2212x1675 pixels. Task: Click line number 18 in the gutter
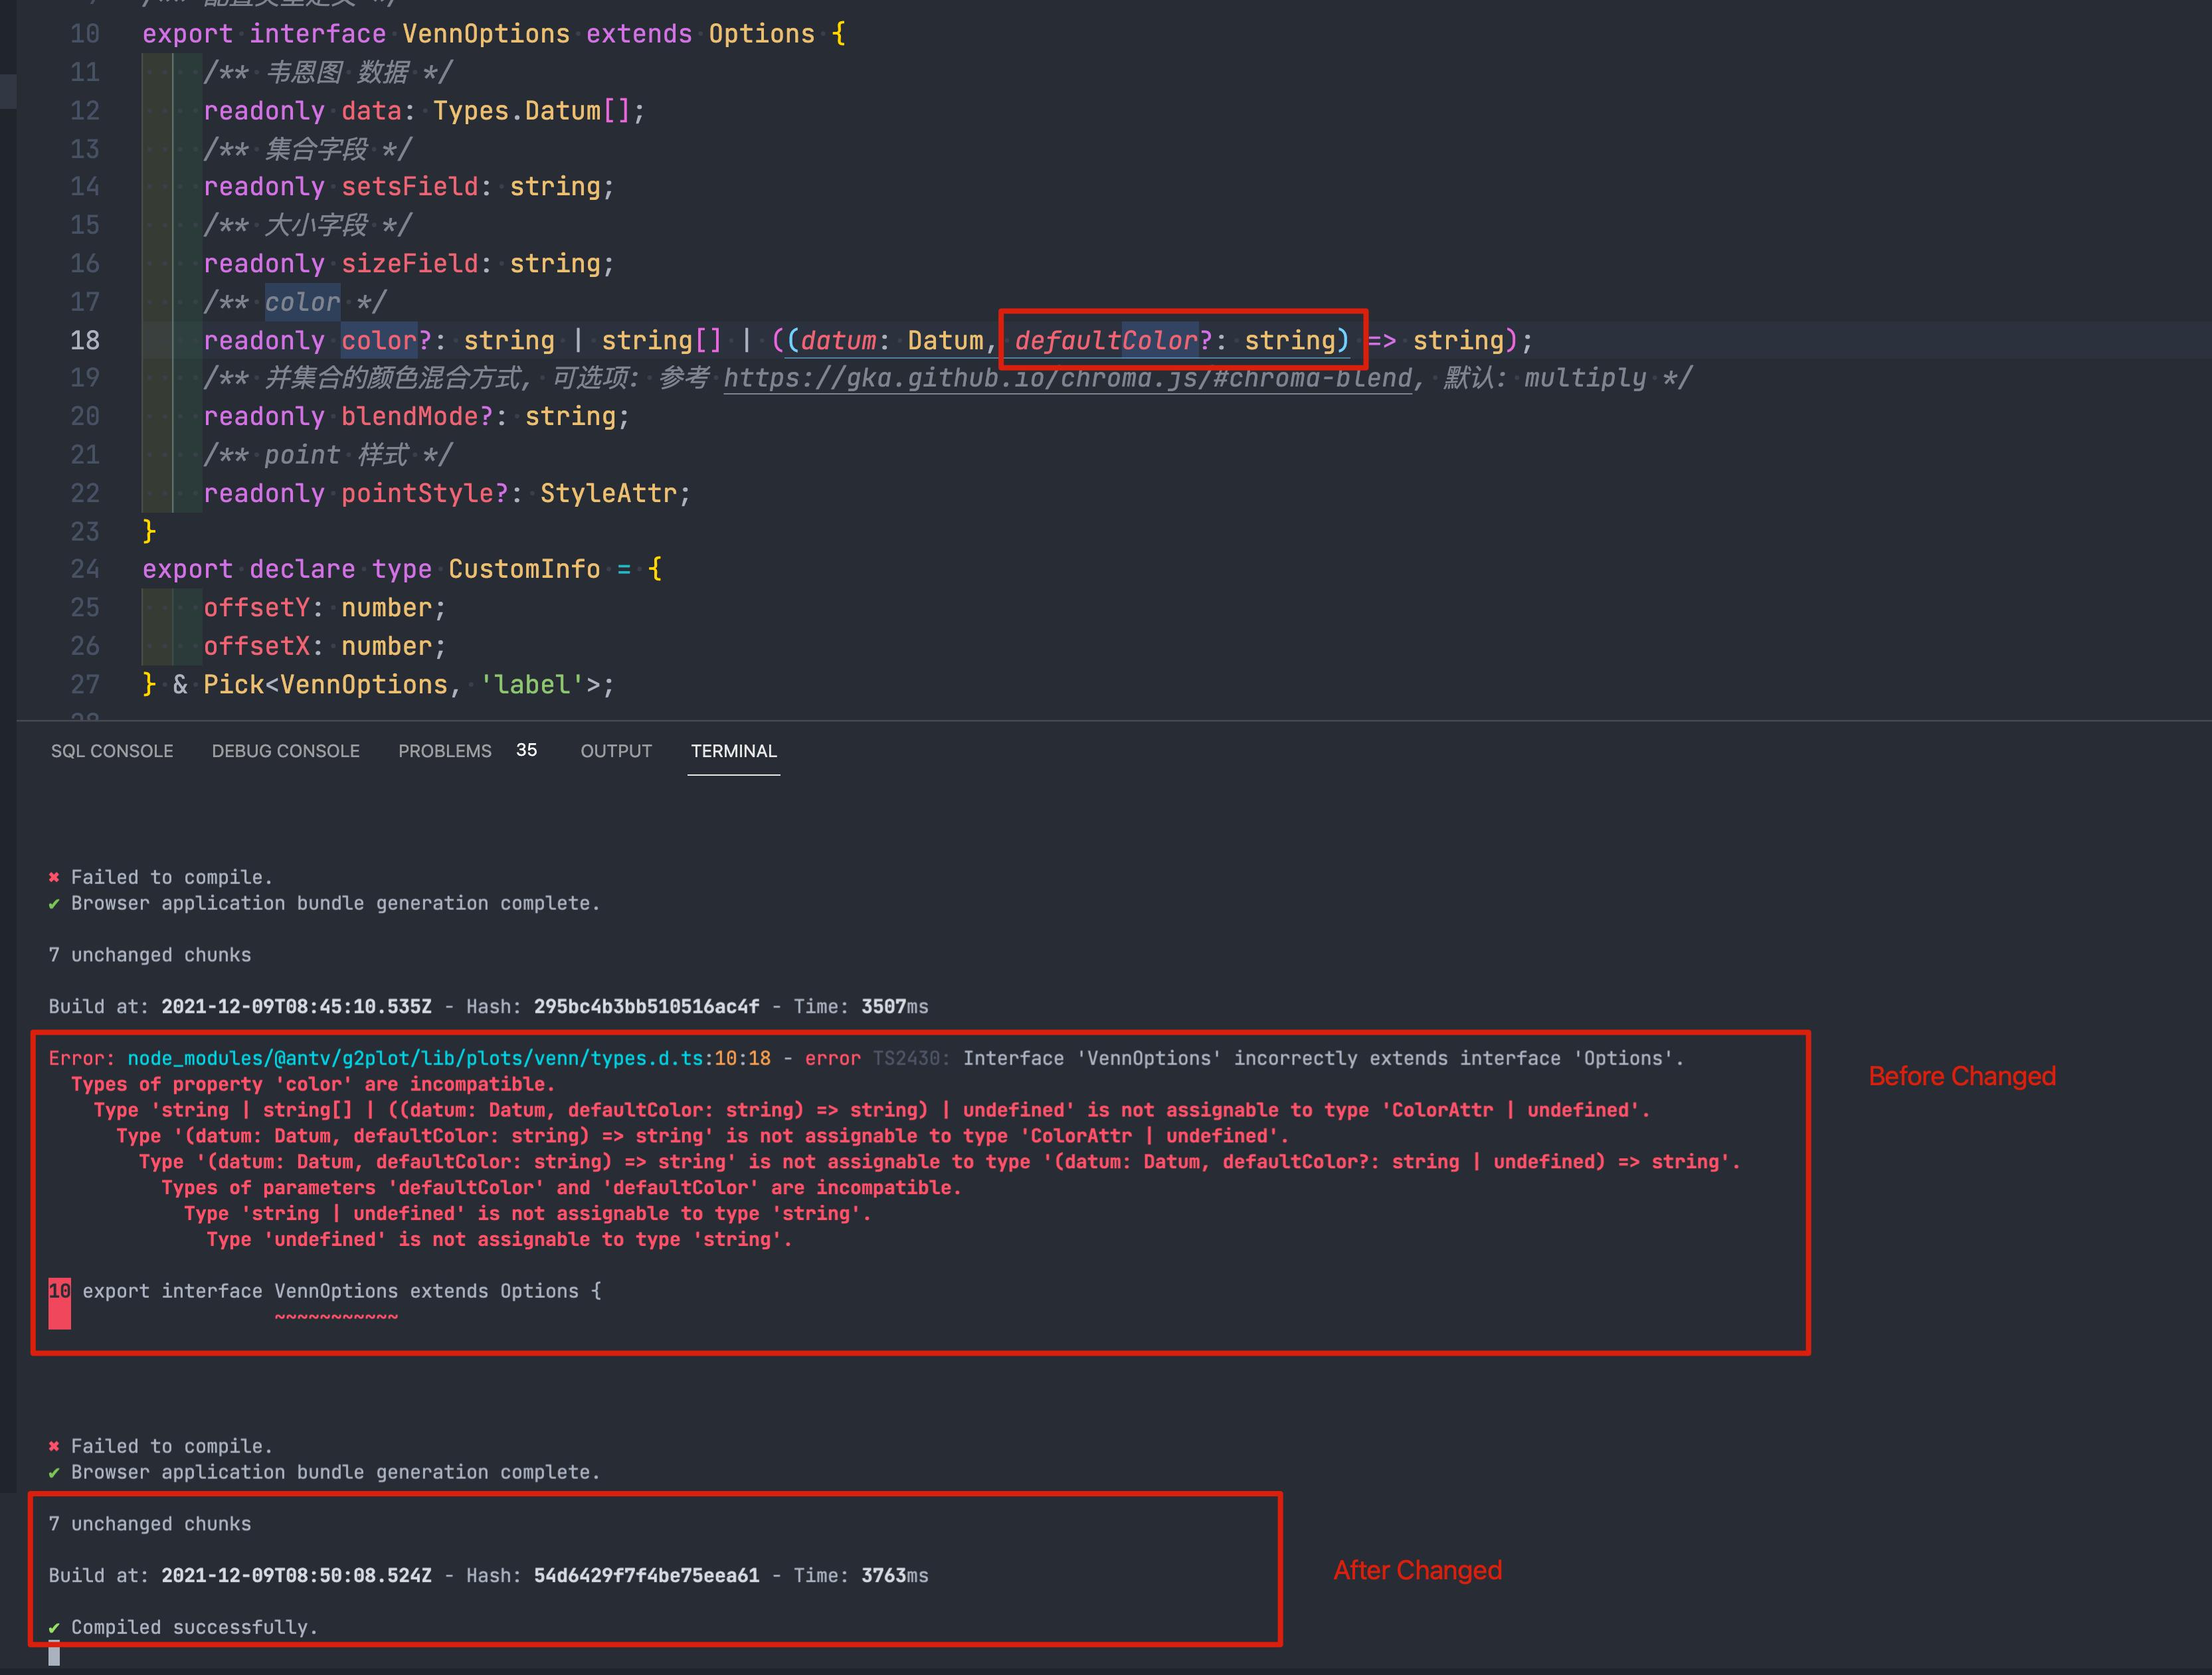click(x=85, y=340)
